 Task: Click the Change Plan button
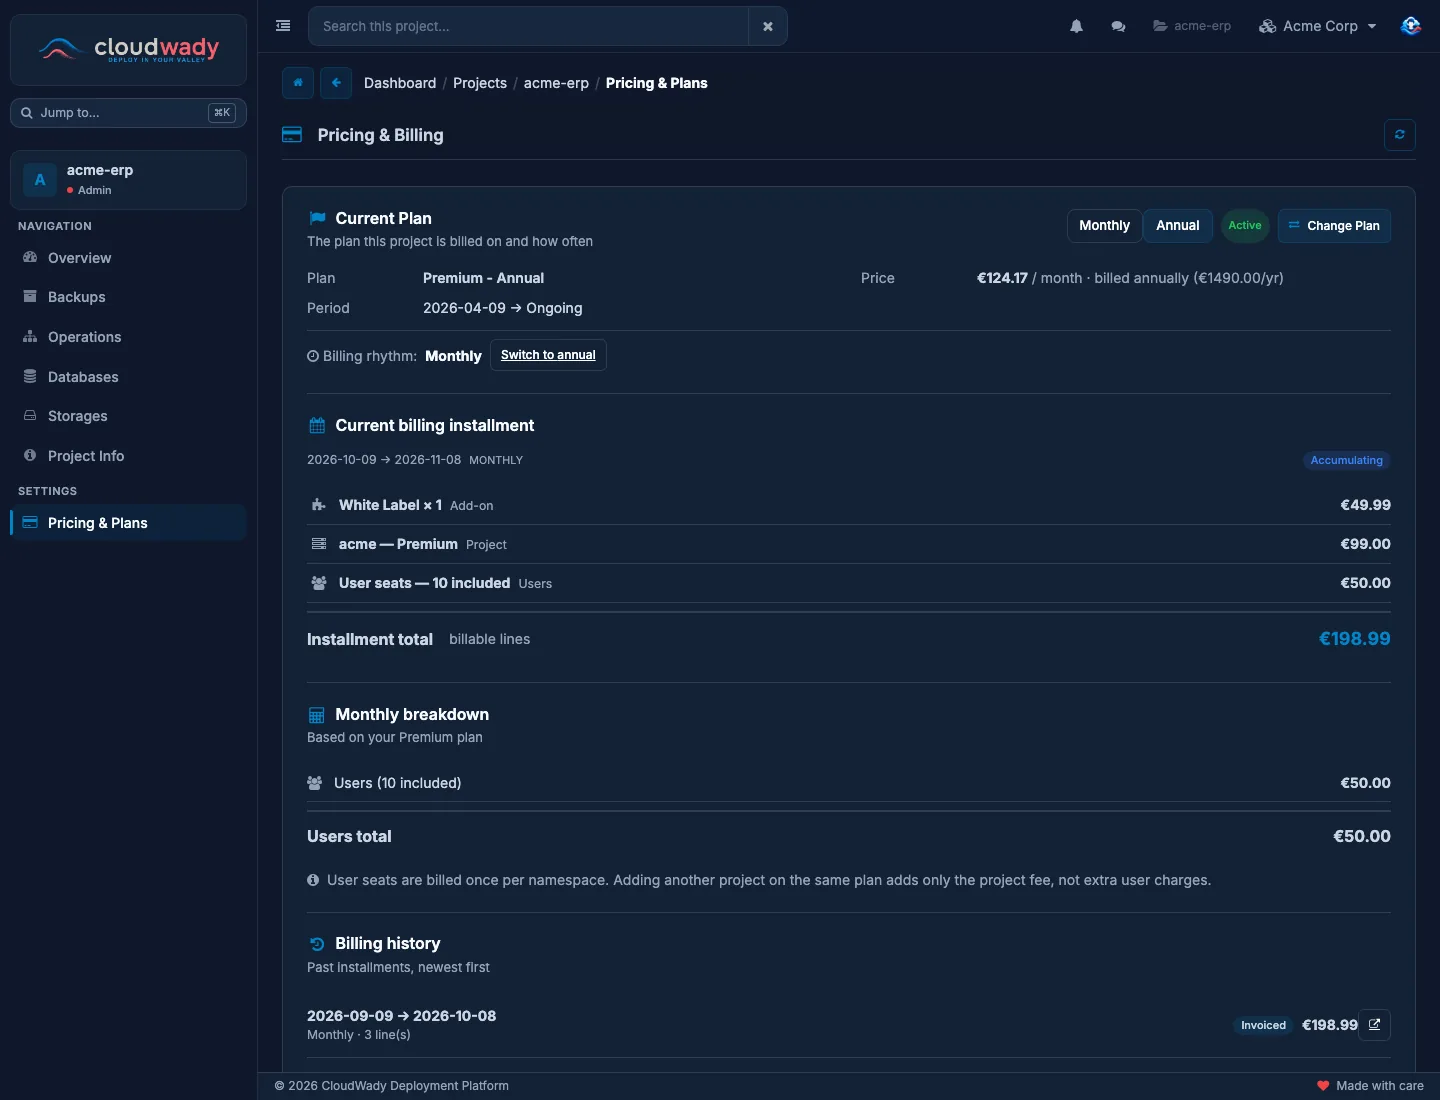pos(1334,226)
